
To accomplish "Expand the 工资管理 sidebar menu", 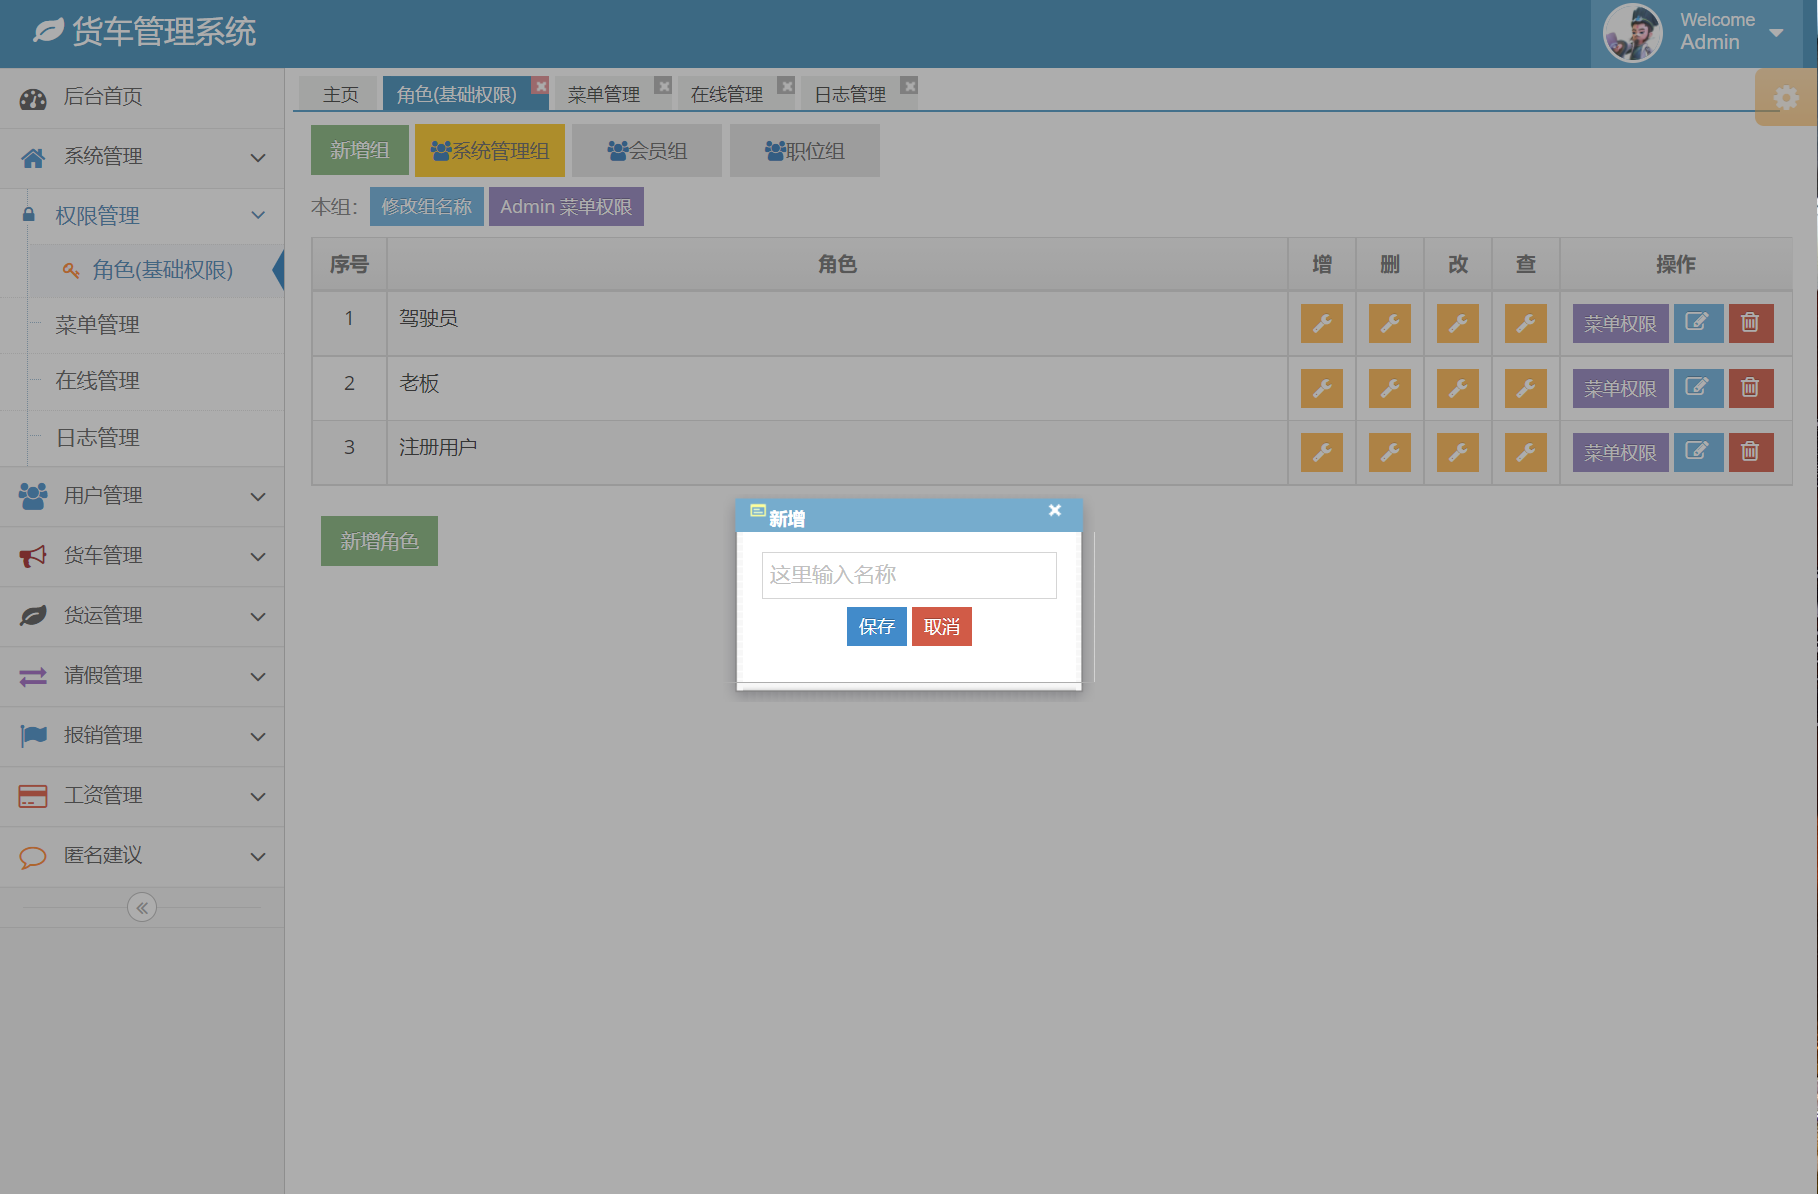I will point(142,796).
